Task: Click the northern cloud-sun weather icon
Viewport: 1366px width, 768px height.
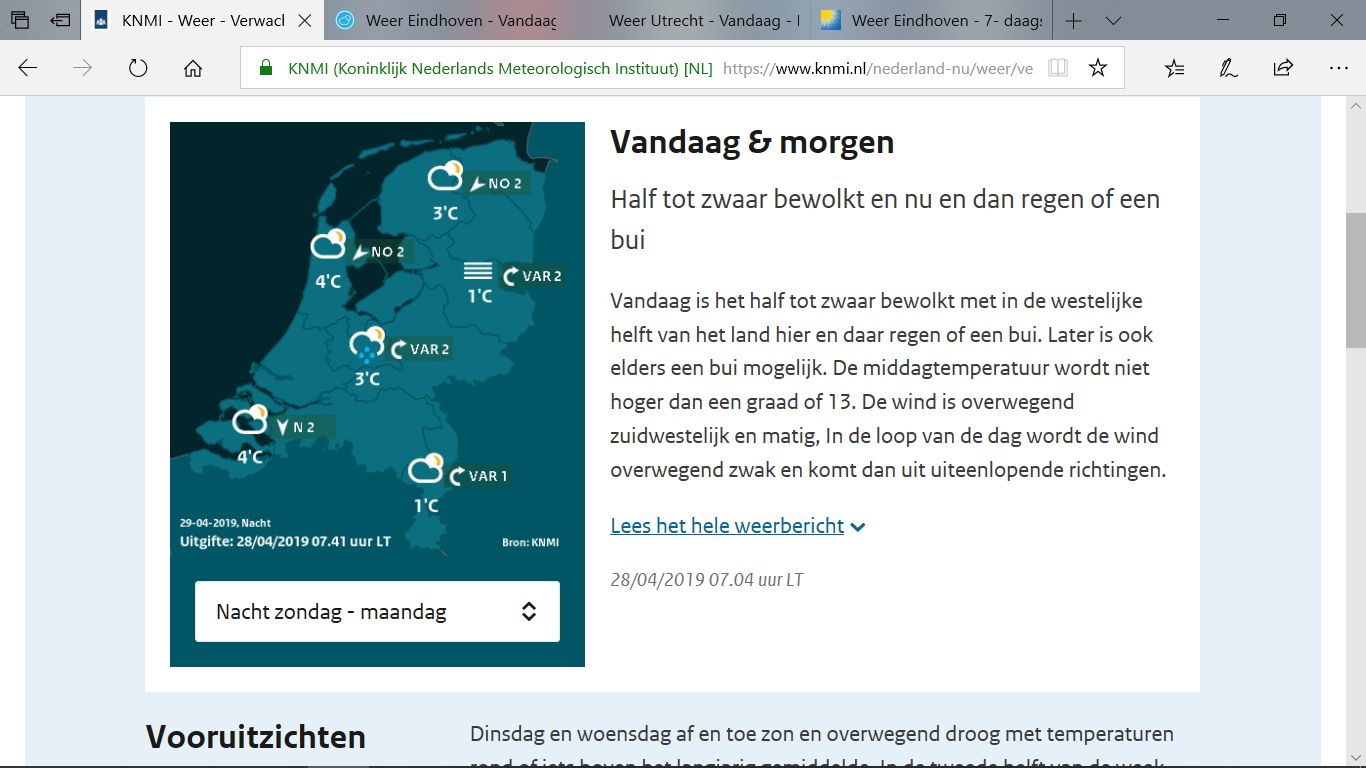Action: pyautogui.click(x=446, y=176)
